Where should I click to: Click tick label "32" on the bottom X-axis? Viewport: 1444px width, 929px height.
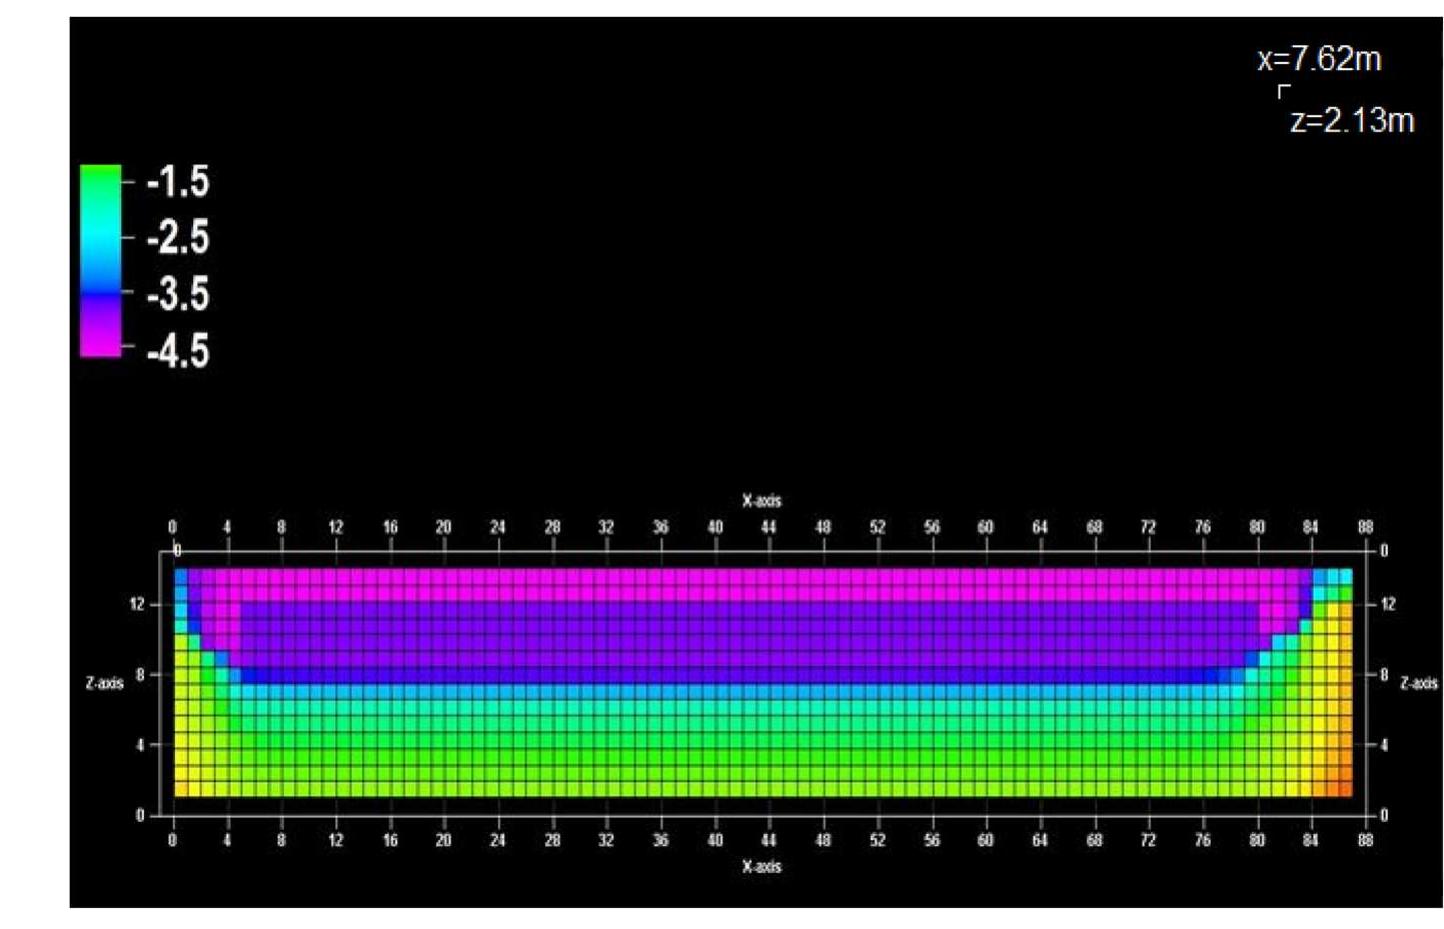click(x=606, y=840)
